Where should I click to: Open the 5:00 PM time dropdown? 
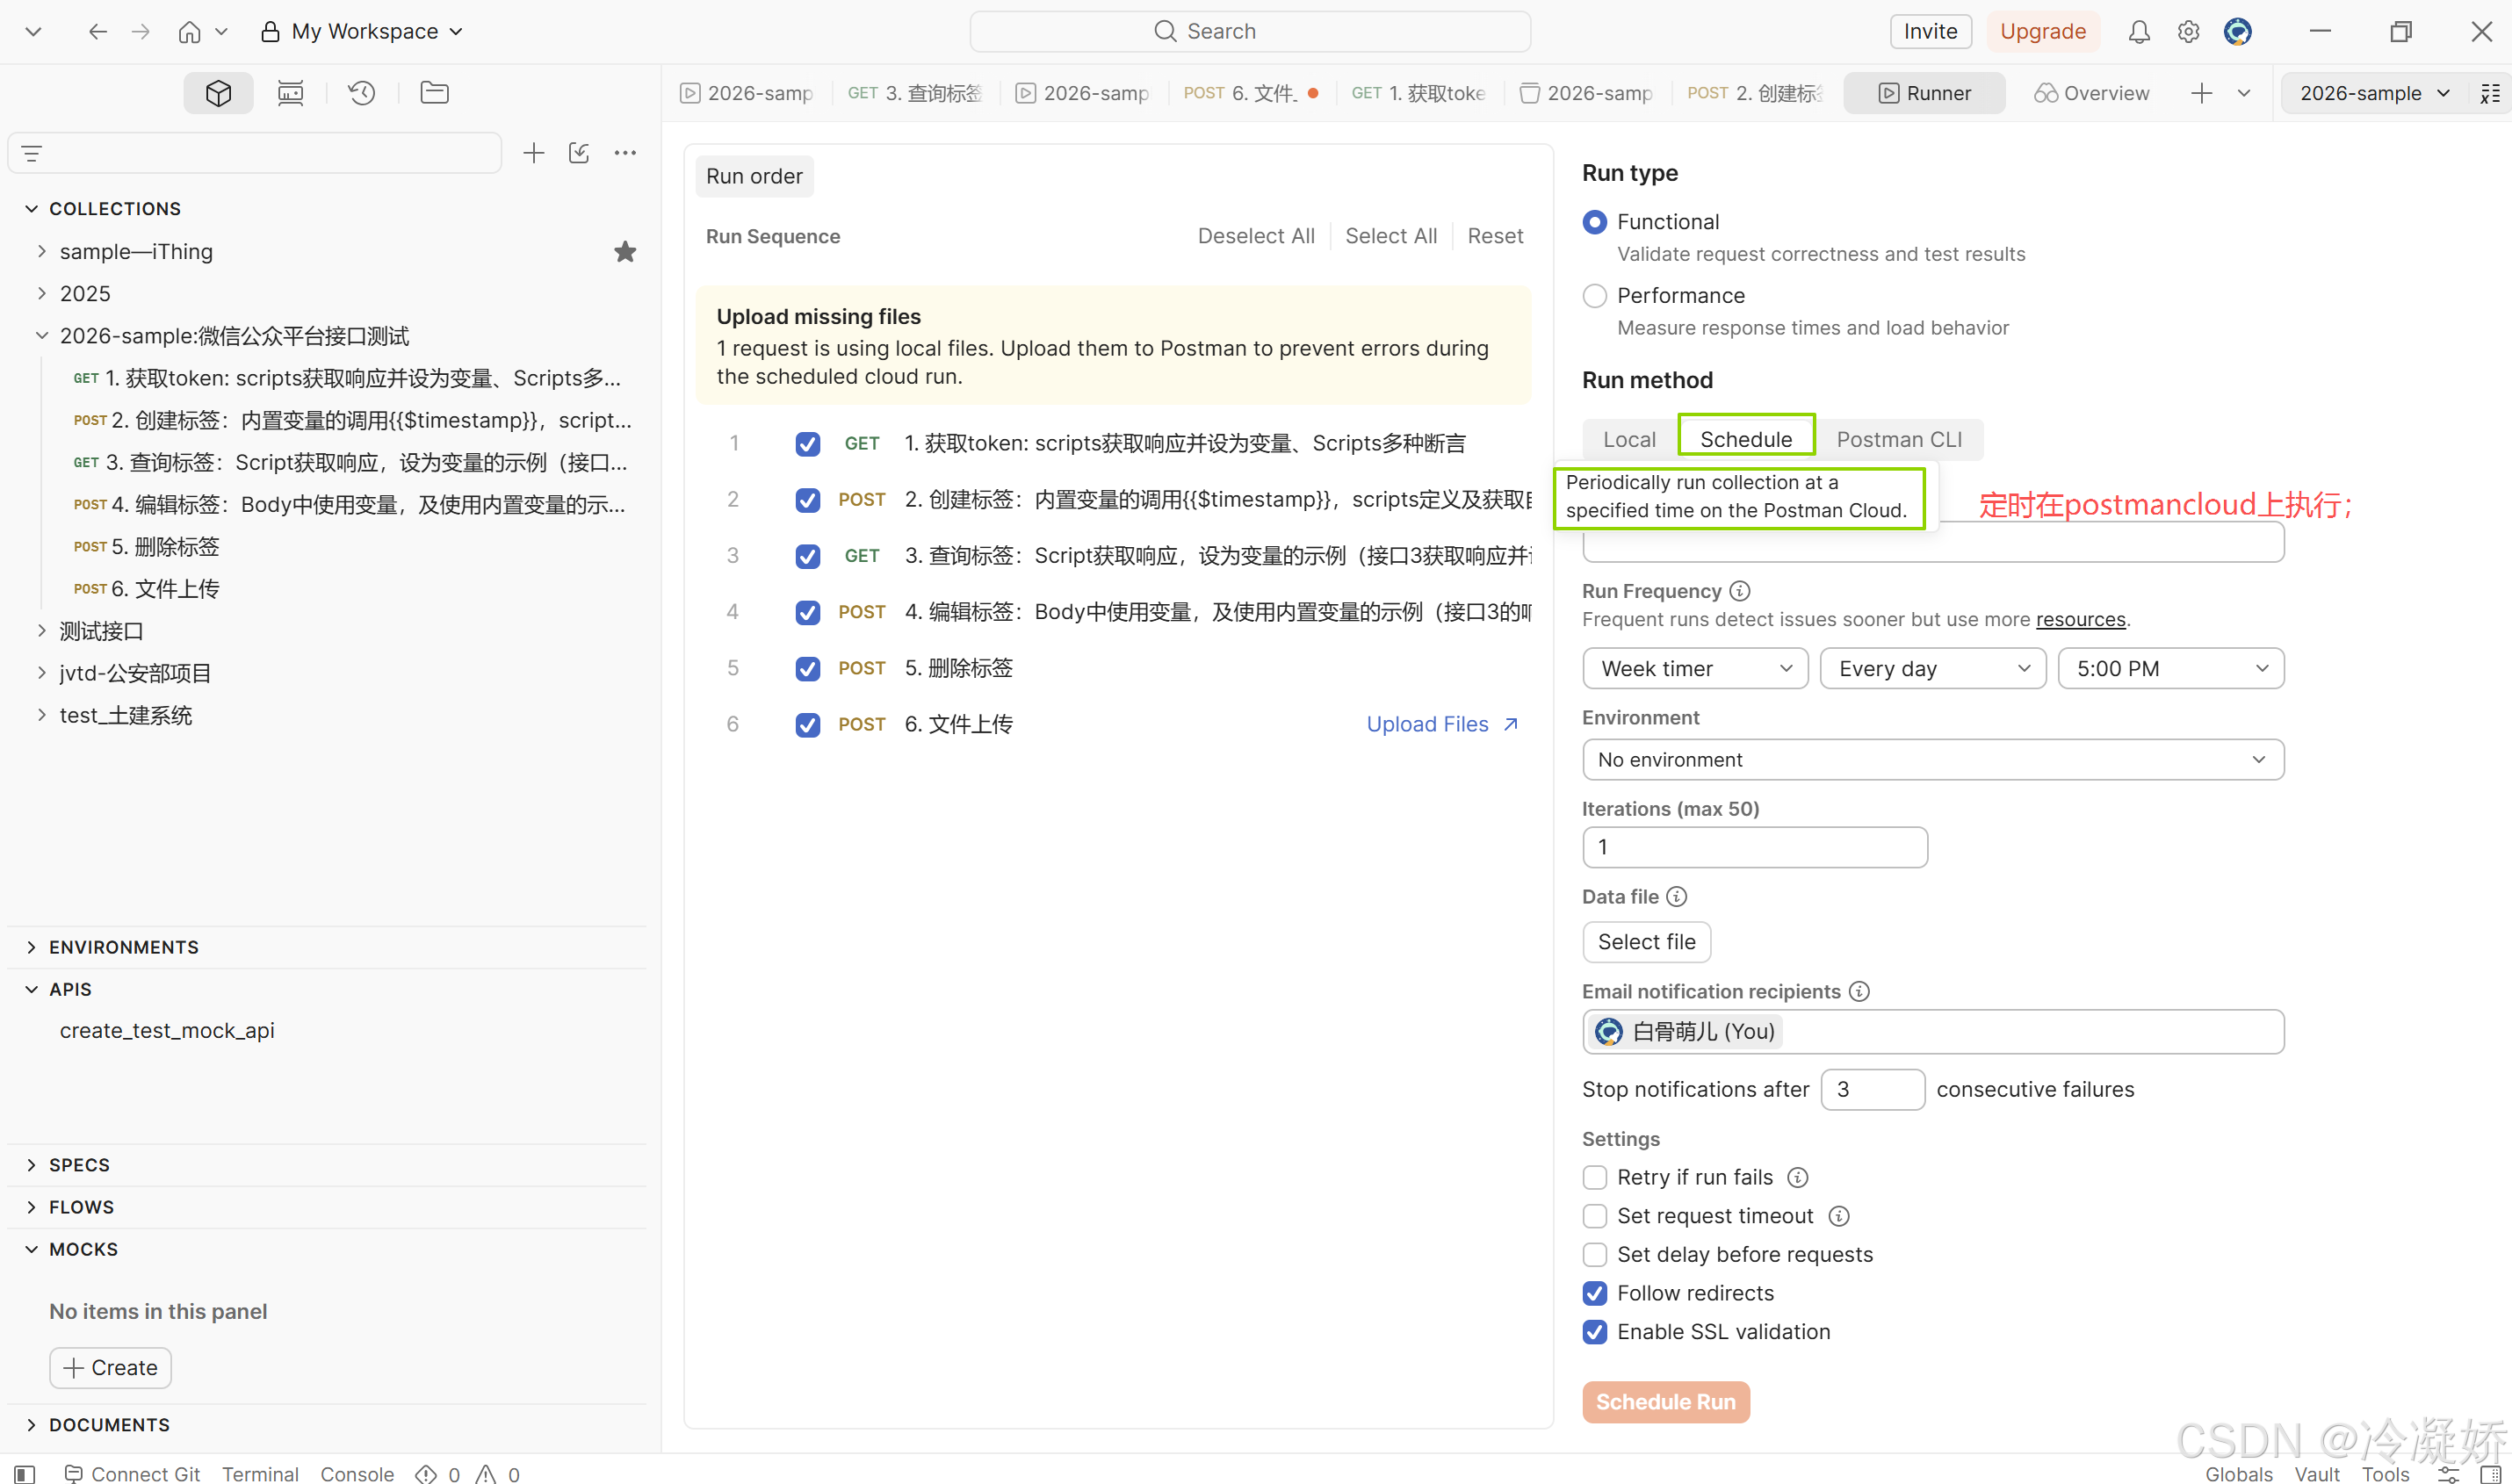pyautogui.click(x=2171, y=669)
